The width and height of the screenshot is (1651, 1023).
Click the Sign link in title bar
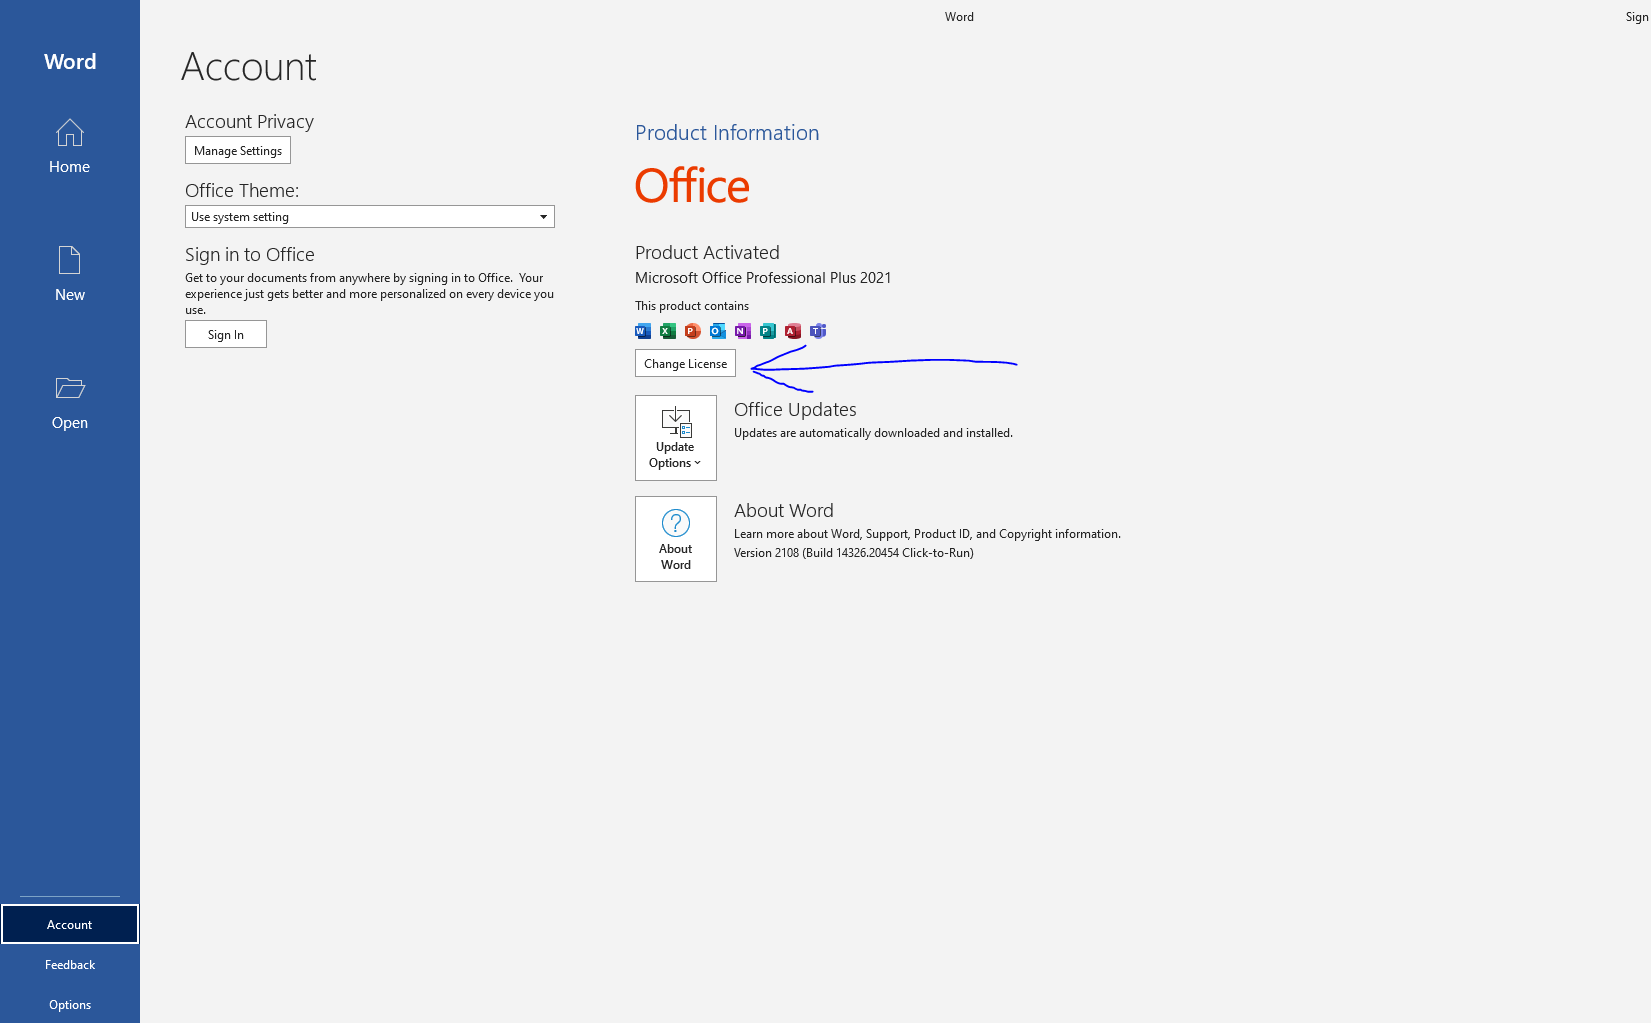tap(1637, 17)
